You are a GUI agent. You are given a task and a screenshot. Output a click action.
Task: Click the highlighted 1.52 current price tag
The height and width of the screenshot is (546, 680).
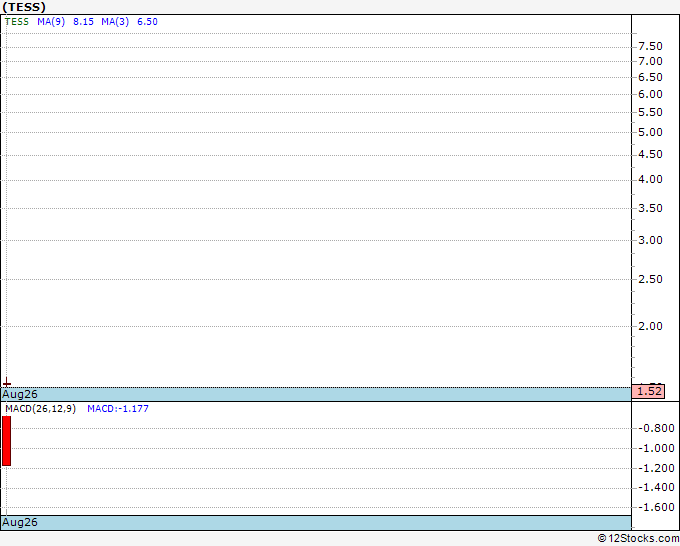[x=648, y=391]
